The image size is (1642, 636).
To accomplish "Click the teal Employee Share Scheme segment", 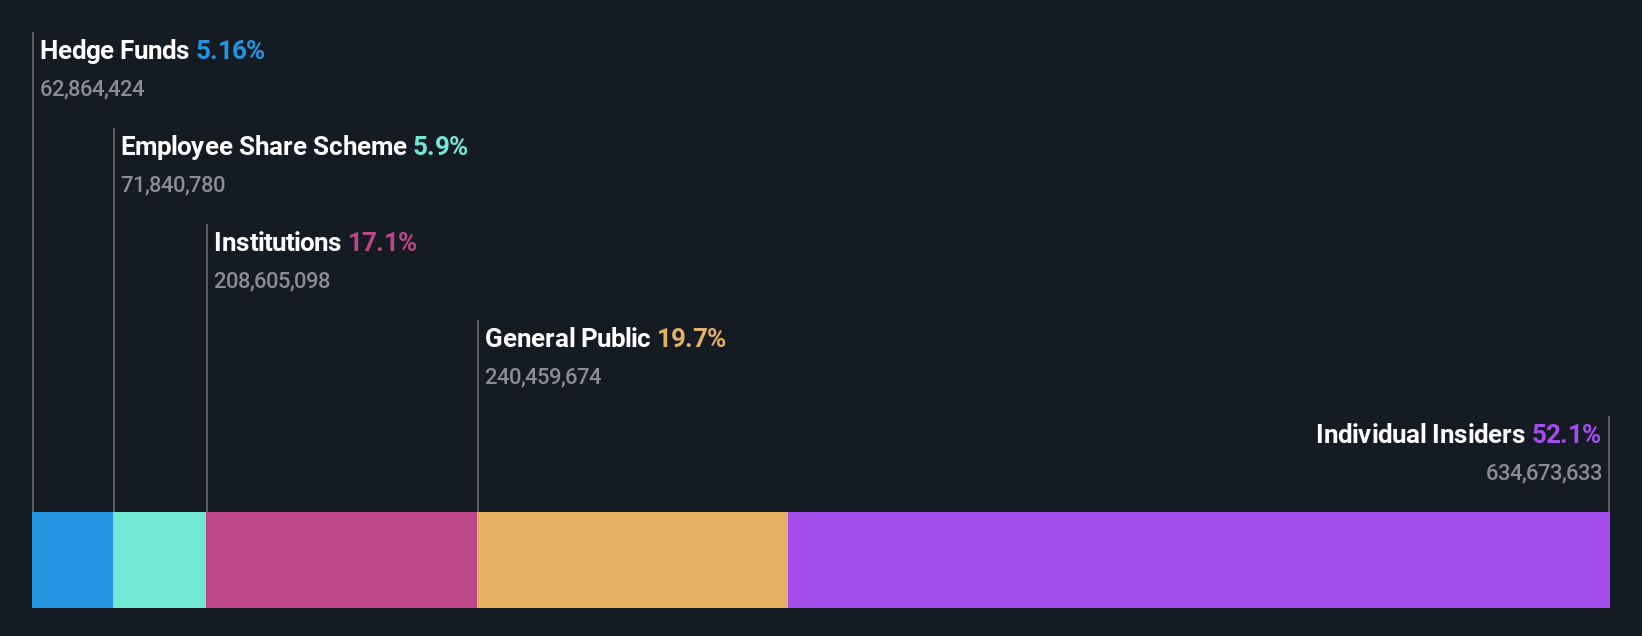I will pyautogui.click(x=159, y=560).
